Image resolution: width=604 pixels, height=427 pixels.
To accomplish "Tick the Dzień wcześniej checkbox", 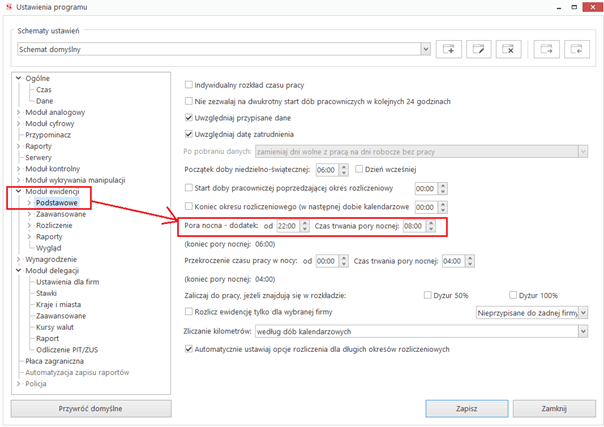I will 359,170.
